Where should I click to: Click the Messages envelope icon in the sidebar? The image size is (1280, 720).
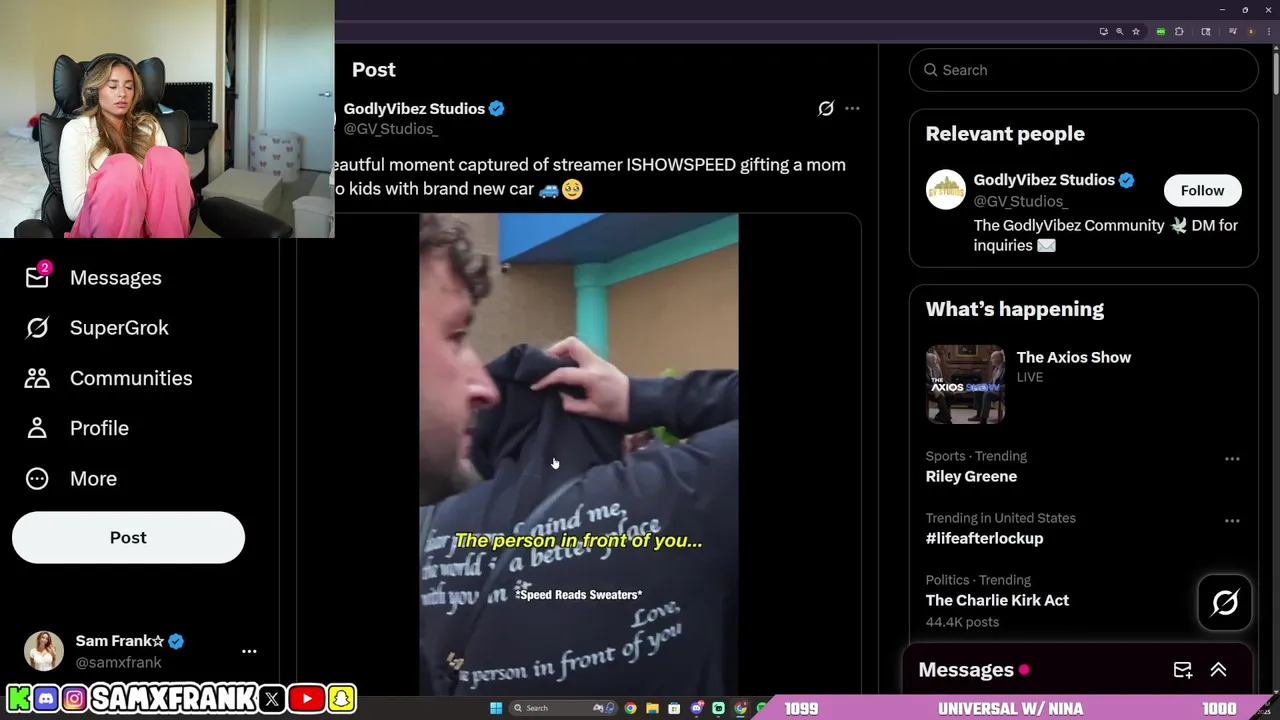(37, 278)
